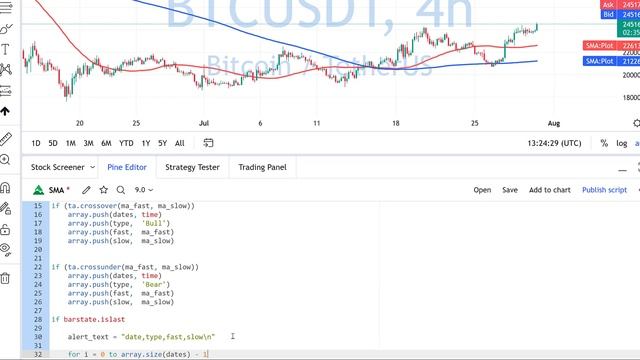
Task: Select the zoom in tool
Action: (5, 160)
